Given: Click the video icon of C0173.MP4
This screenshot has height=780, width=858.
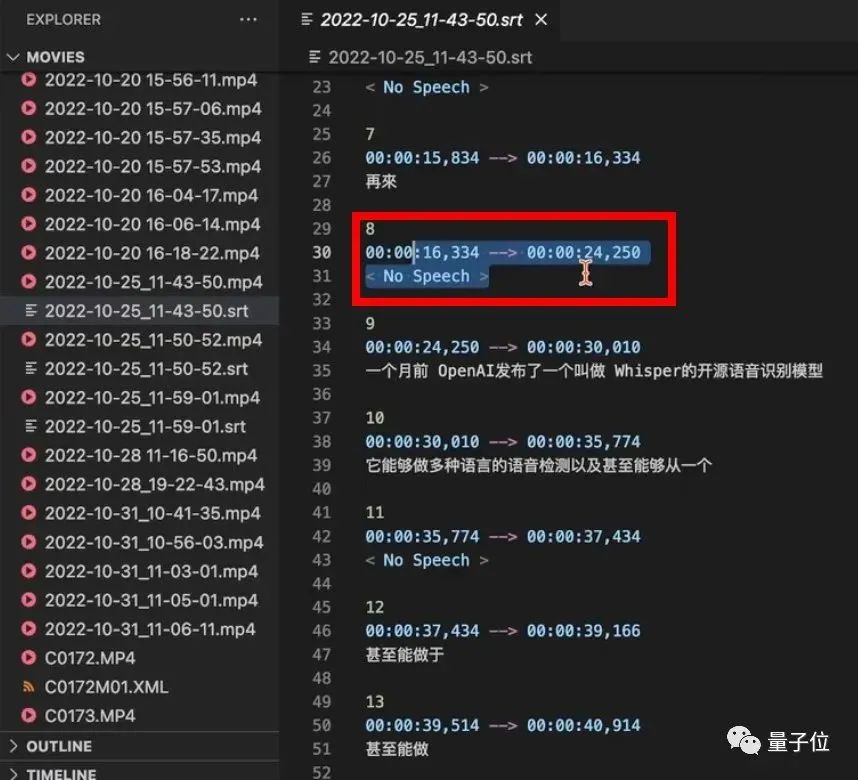Looking at the screenshot, I should click(x=28, y=715).
